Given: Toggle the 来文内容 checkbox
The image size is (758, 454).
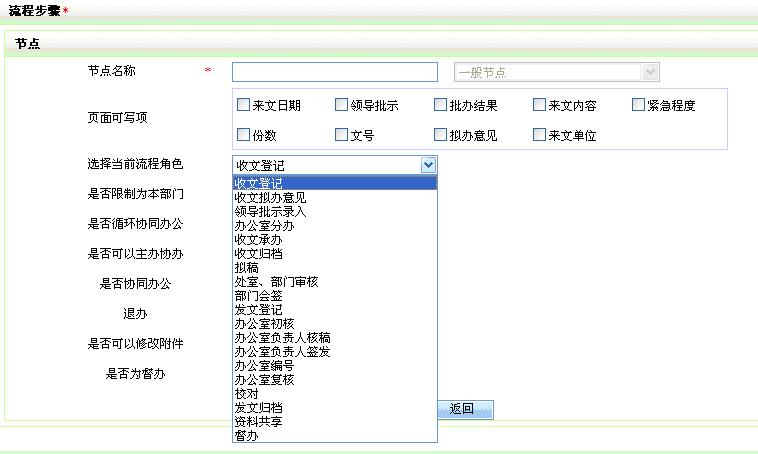Looking at the screenshot, I should pos(539,104).
